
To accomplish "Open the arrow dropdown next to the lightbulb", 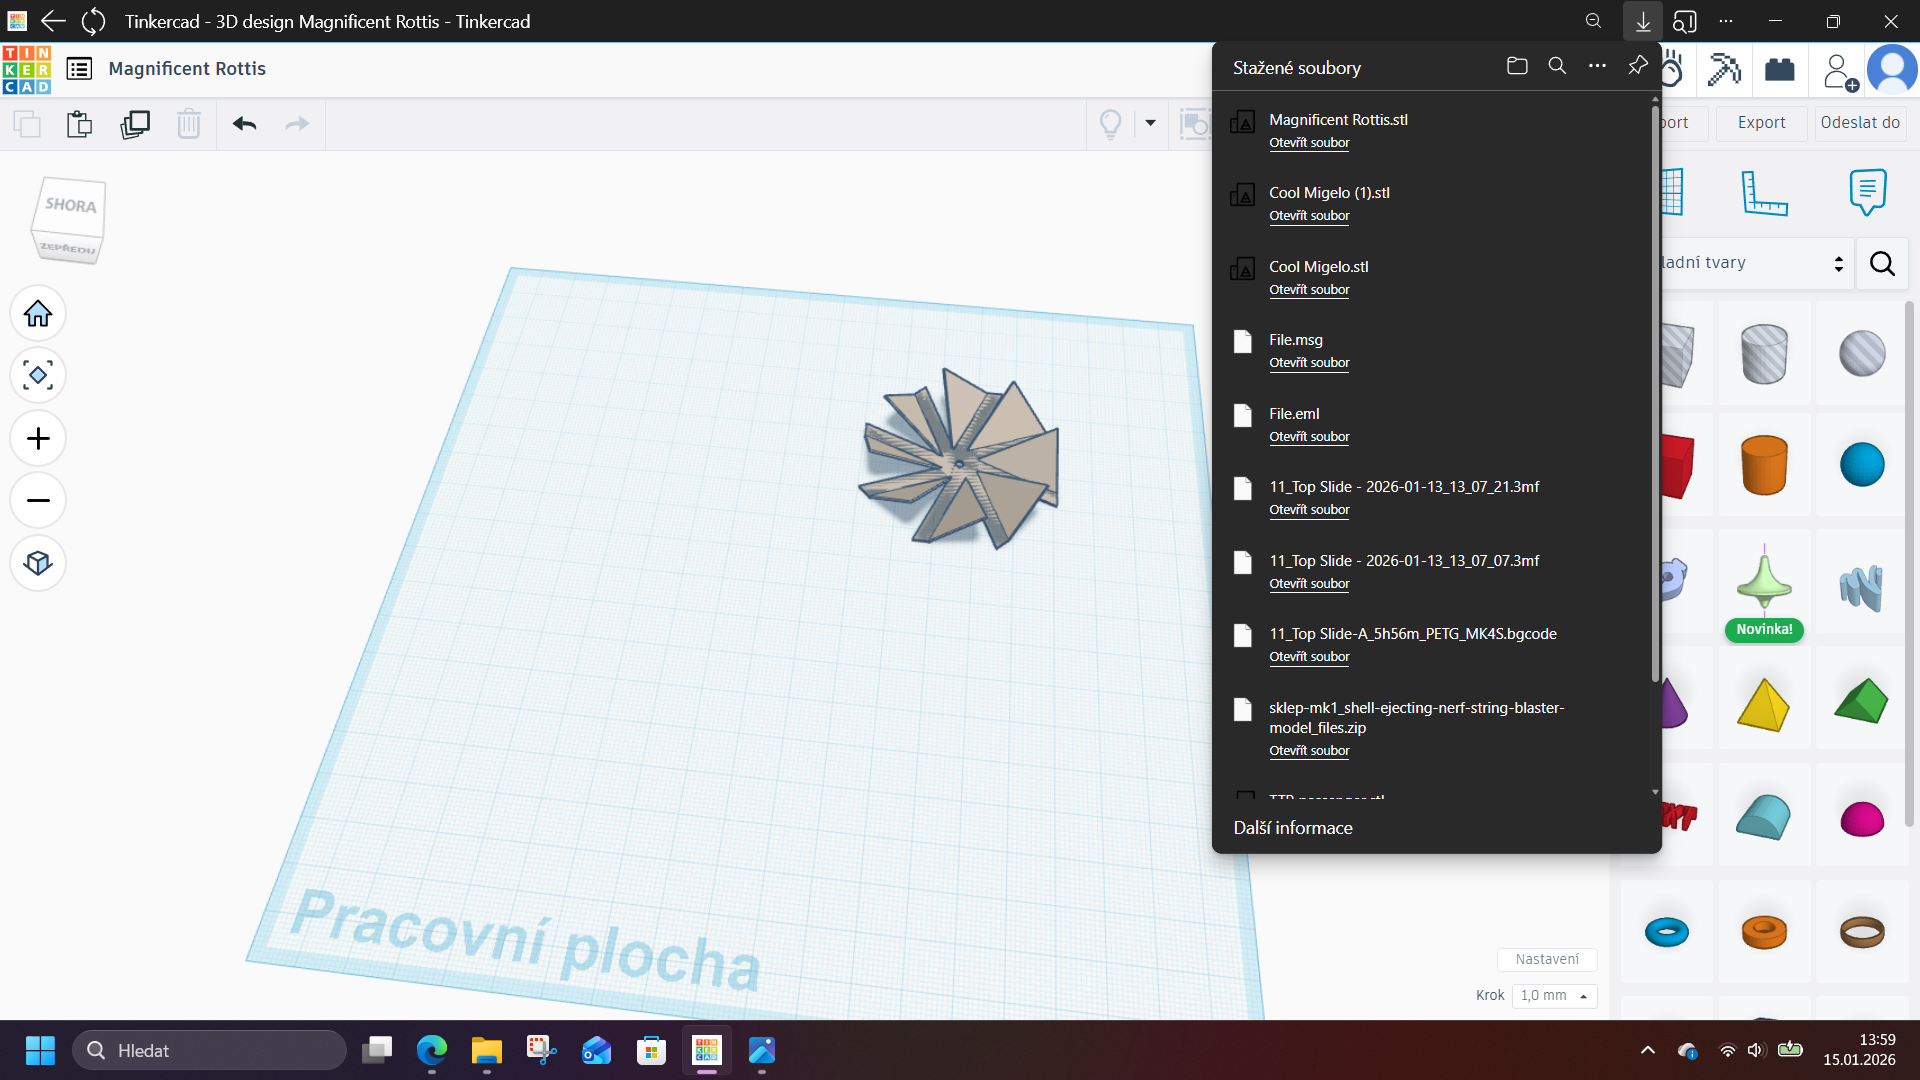I will tap(1151, 123).
